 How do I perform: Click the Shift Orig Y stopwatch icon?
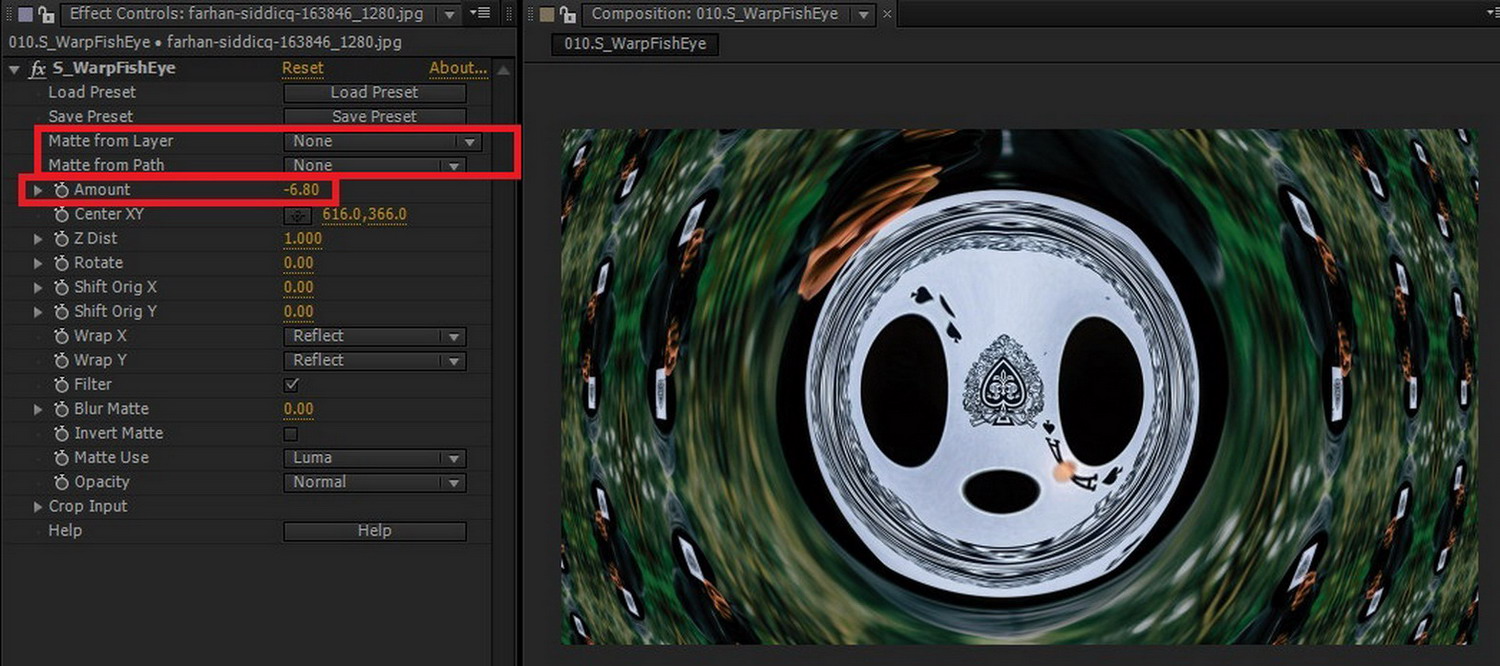tap(62, 312)
